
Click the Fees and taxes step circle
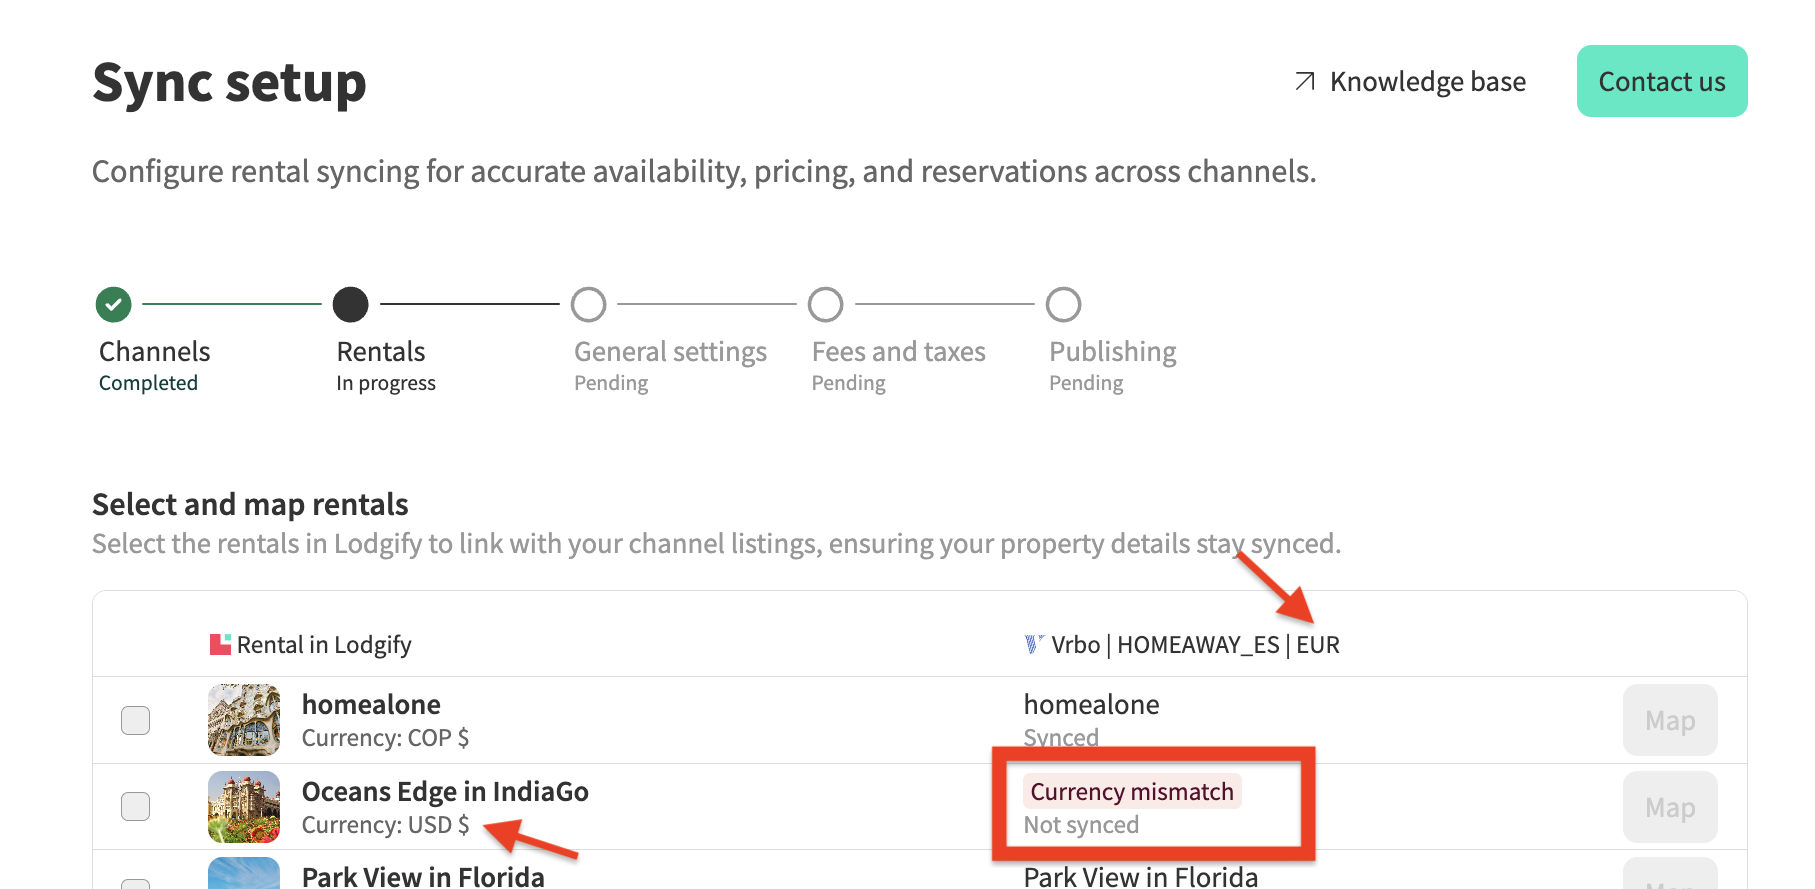826,304
